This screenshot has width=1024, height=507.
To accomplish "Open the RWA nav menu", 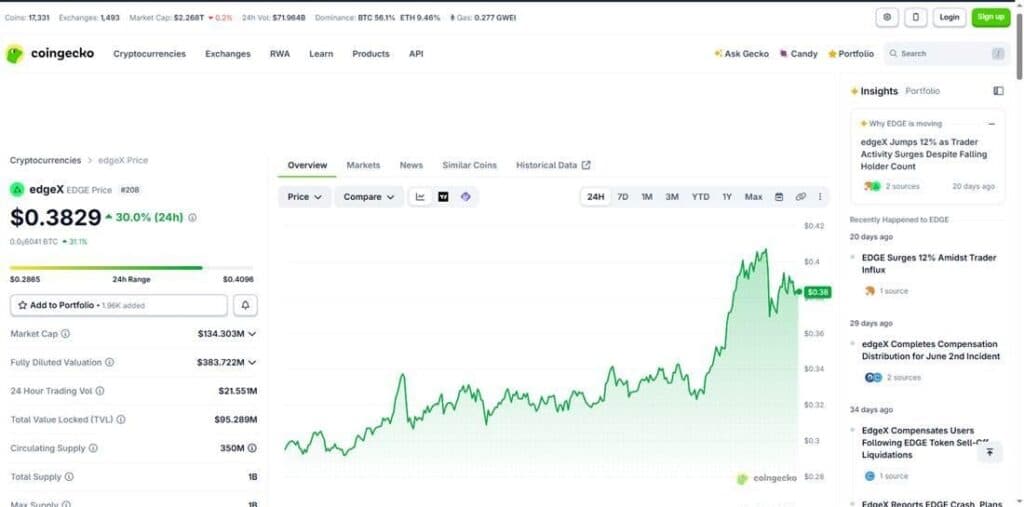I will click(x=280, y=54).
